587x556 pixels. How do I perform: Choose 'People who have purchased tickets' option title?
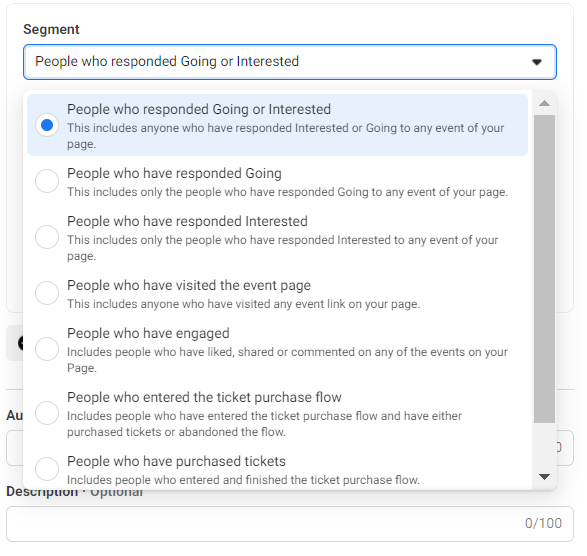point(176,461)
